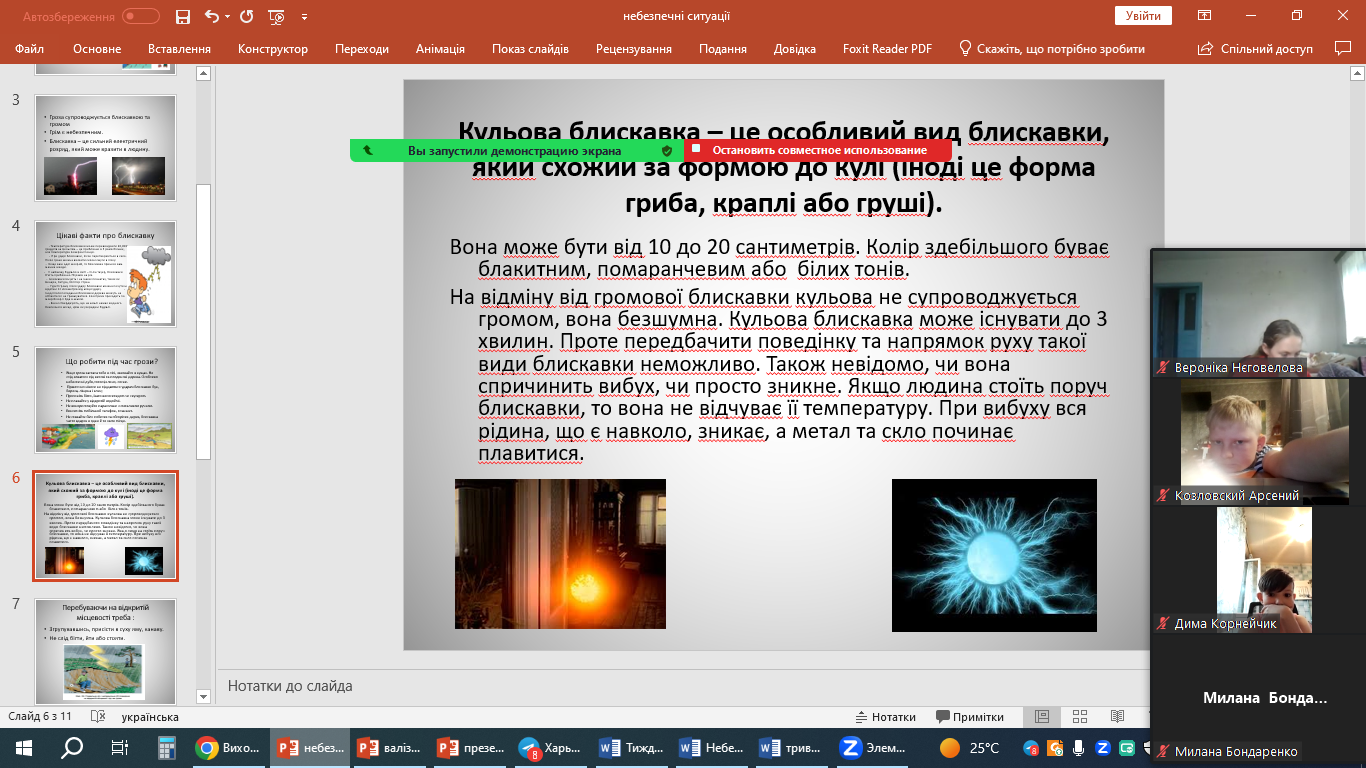The width and height of the screenshot is (1366, 768).
Task: Open the Undo history dropdown arrow
Action: click(227, 16)
